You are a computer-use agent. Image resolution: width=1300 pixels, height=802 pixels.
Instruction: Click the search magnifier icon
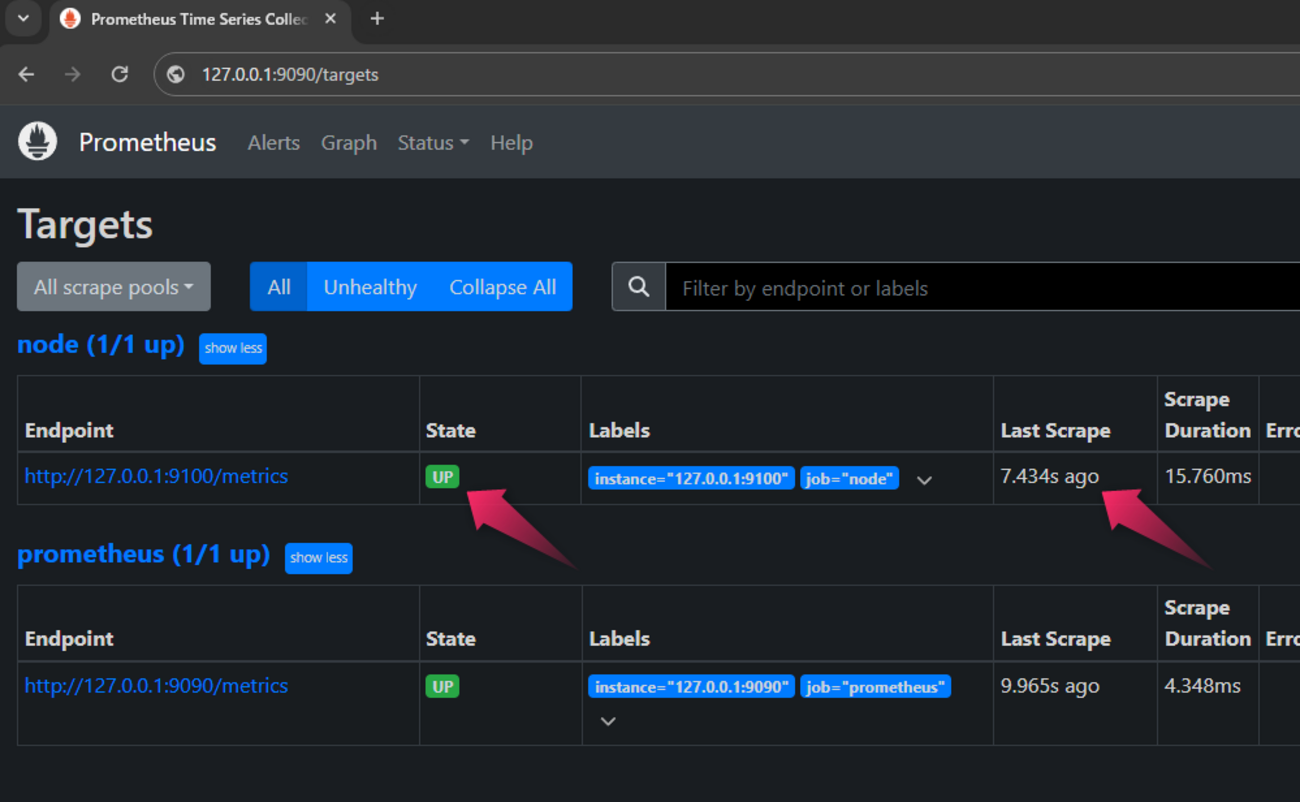639,288
